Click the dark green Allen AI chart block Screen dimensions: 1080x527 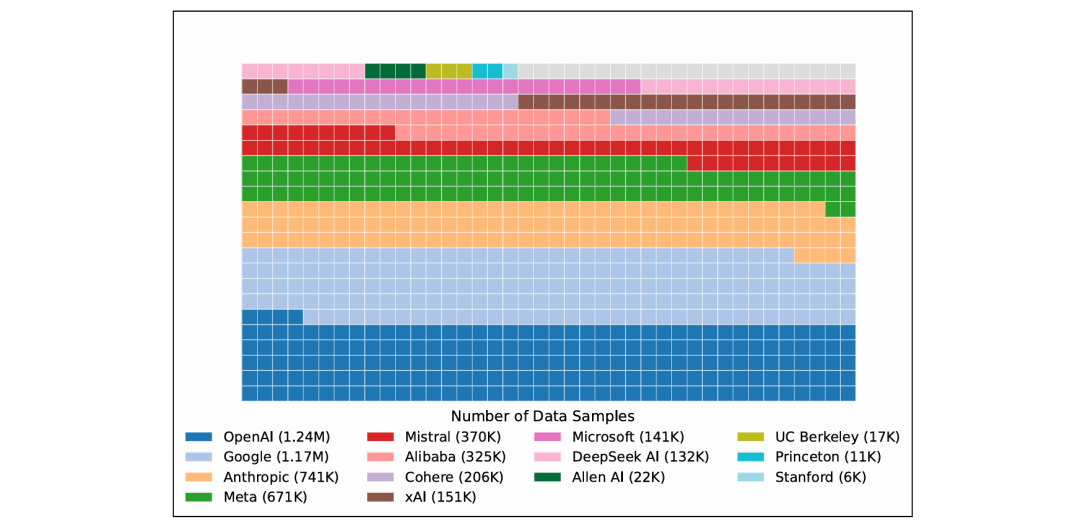point(395,70)
